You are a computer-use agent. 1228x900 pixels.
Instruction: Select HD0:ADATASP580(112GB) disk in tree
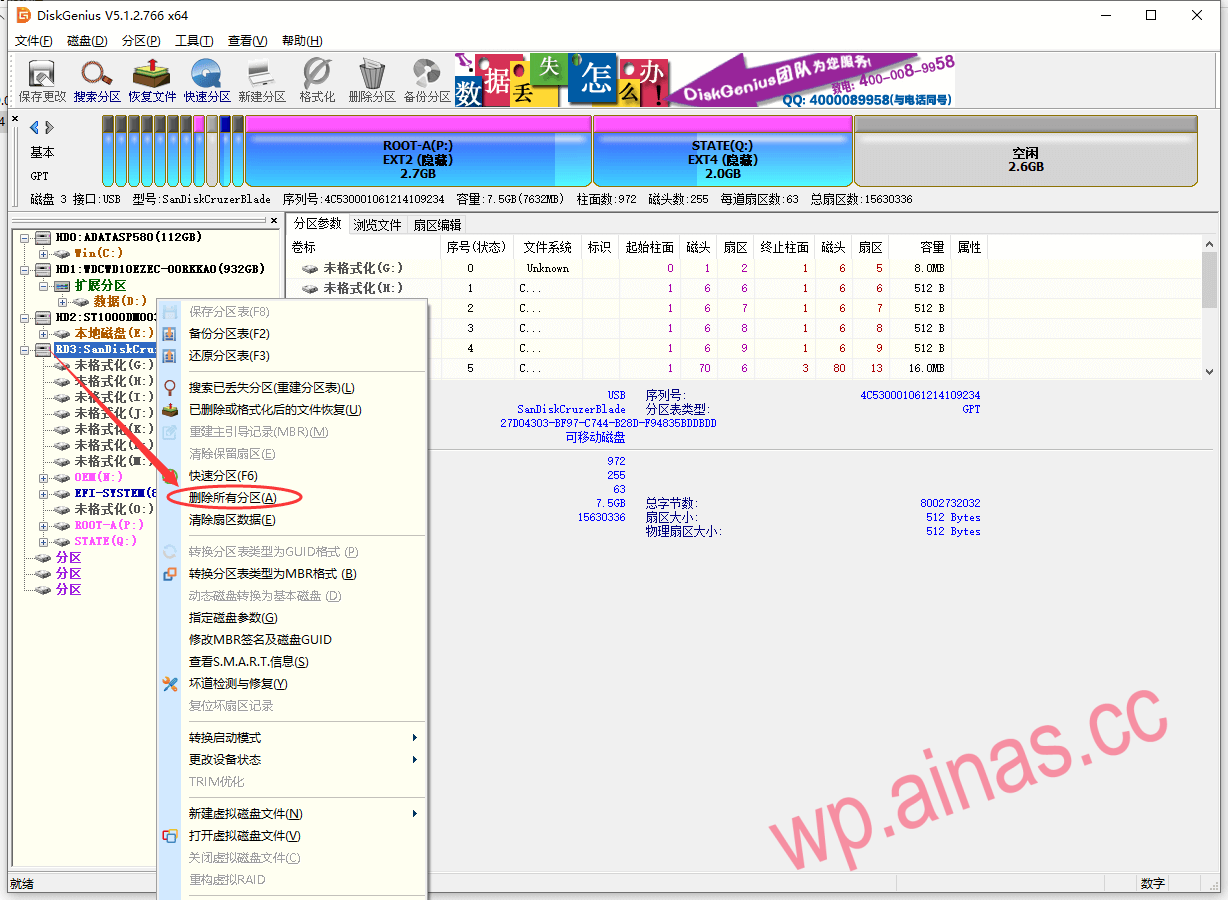pos(128,238)
